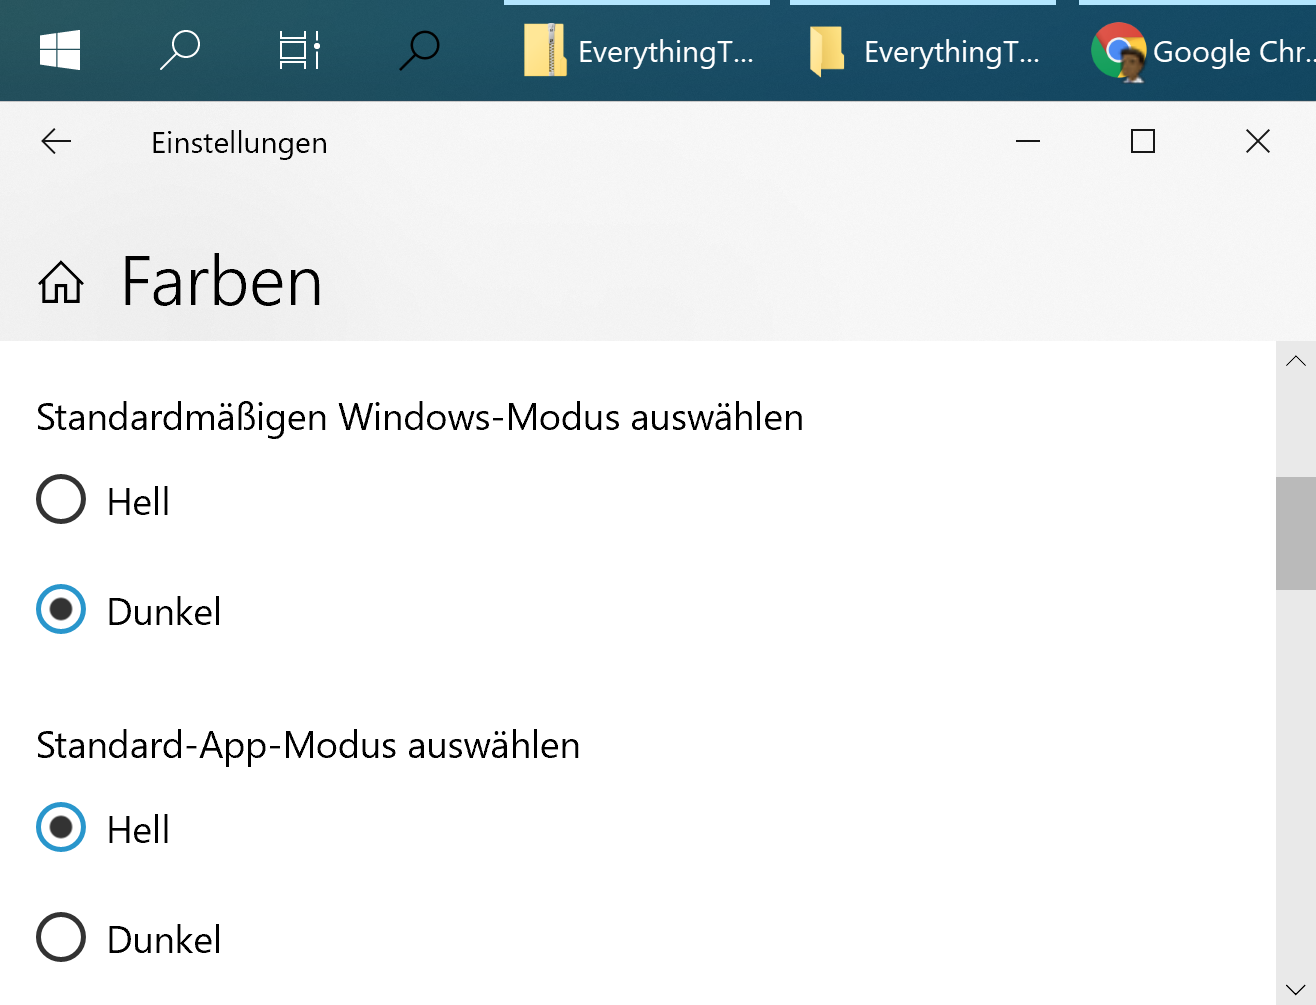Open the EverythingT zip archive from the taskbar

coord(636,51)
